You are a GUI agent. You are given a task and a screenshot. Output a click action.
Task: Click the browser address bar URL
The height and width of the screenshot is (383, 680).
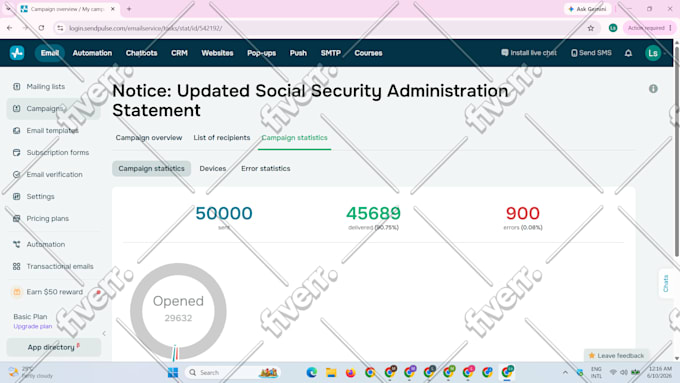[146, 28]
